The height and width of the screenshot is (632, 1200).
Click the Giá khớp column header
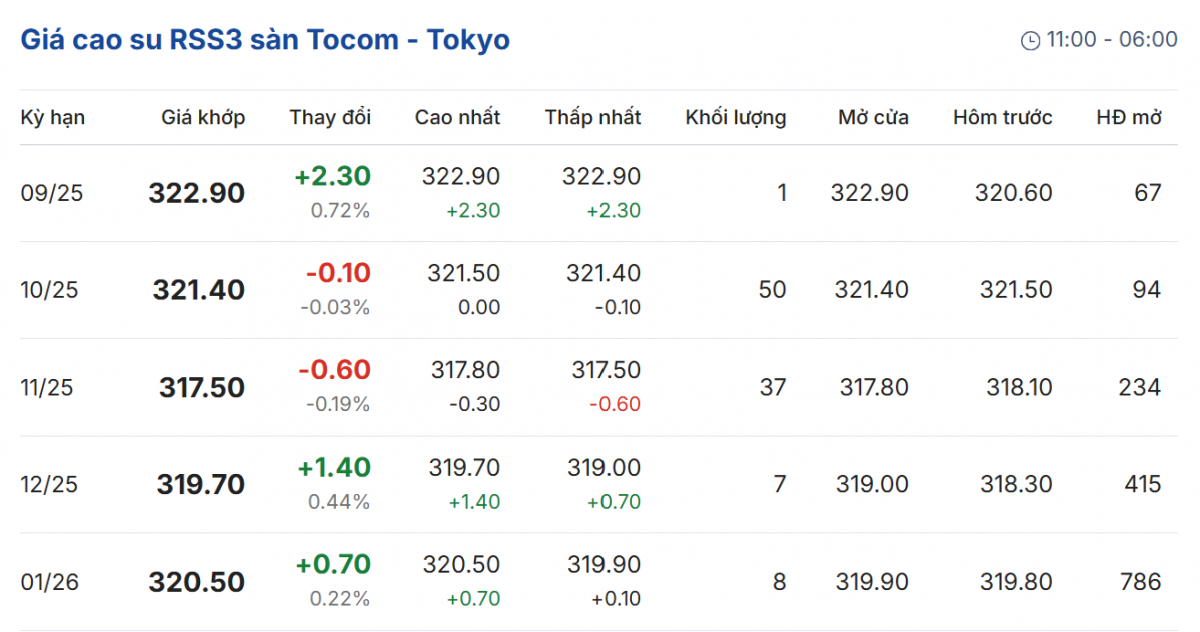pyautogui.click(x=203, y=117)
